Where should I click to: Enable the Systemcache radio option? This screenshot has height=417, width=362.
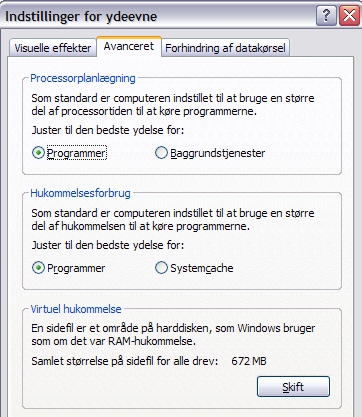coord(161,268)
